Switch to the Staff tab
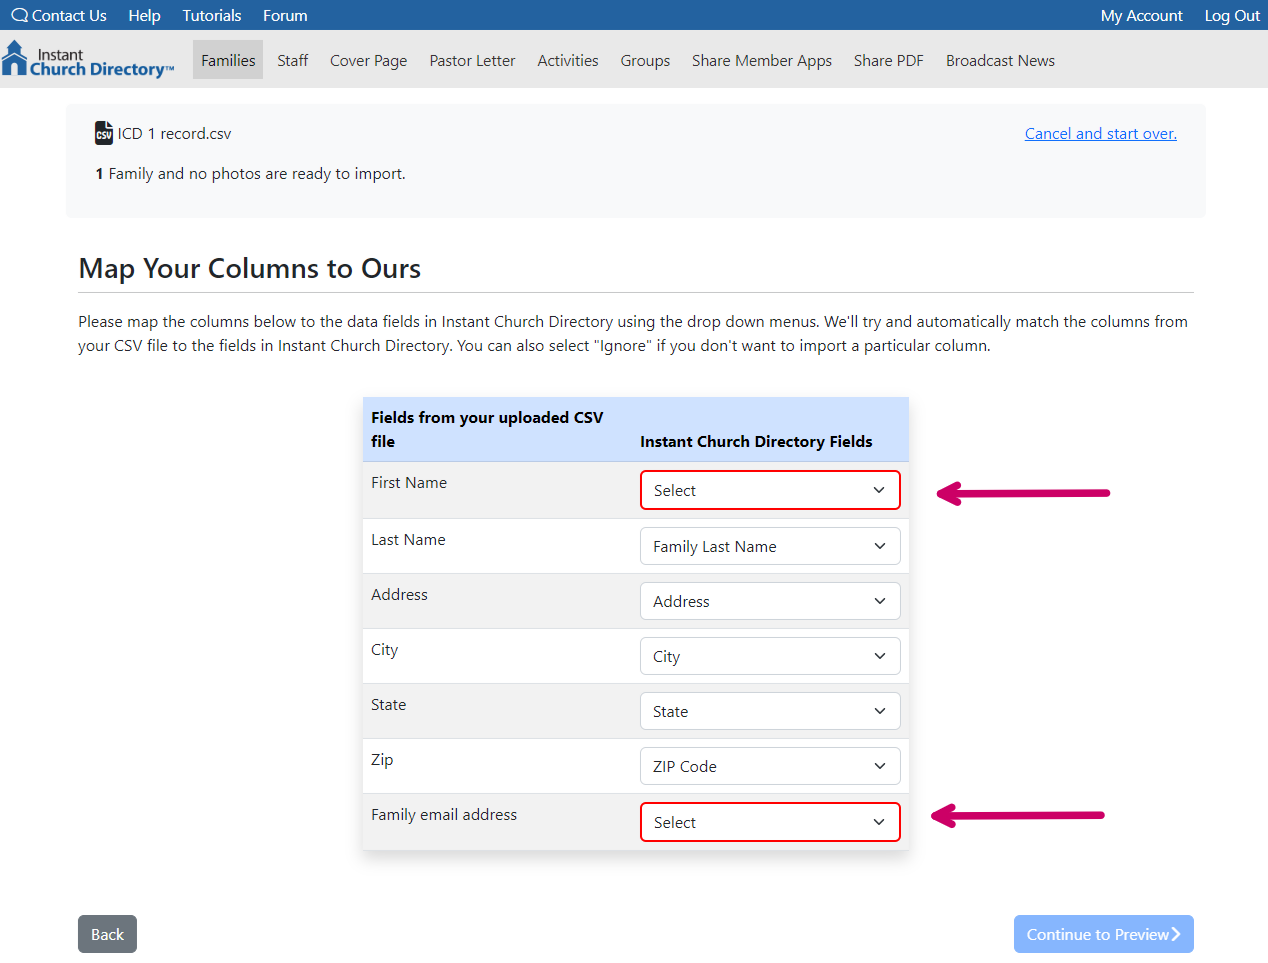Screen dimensions: 1268x963 tap(293, 60)
